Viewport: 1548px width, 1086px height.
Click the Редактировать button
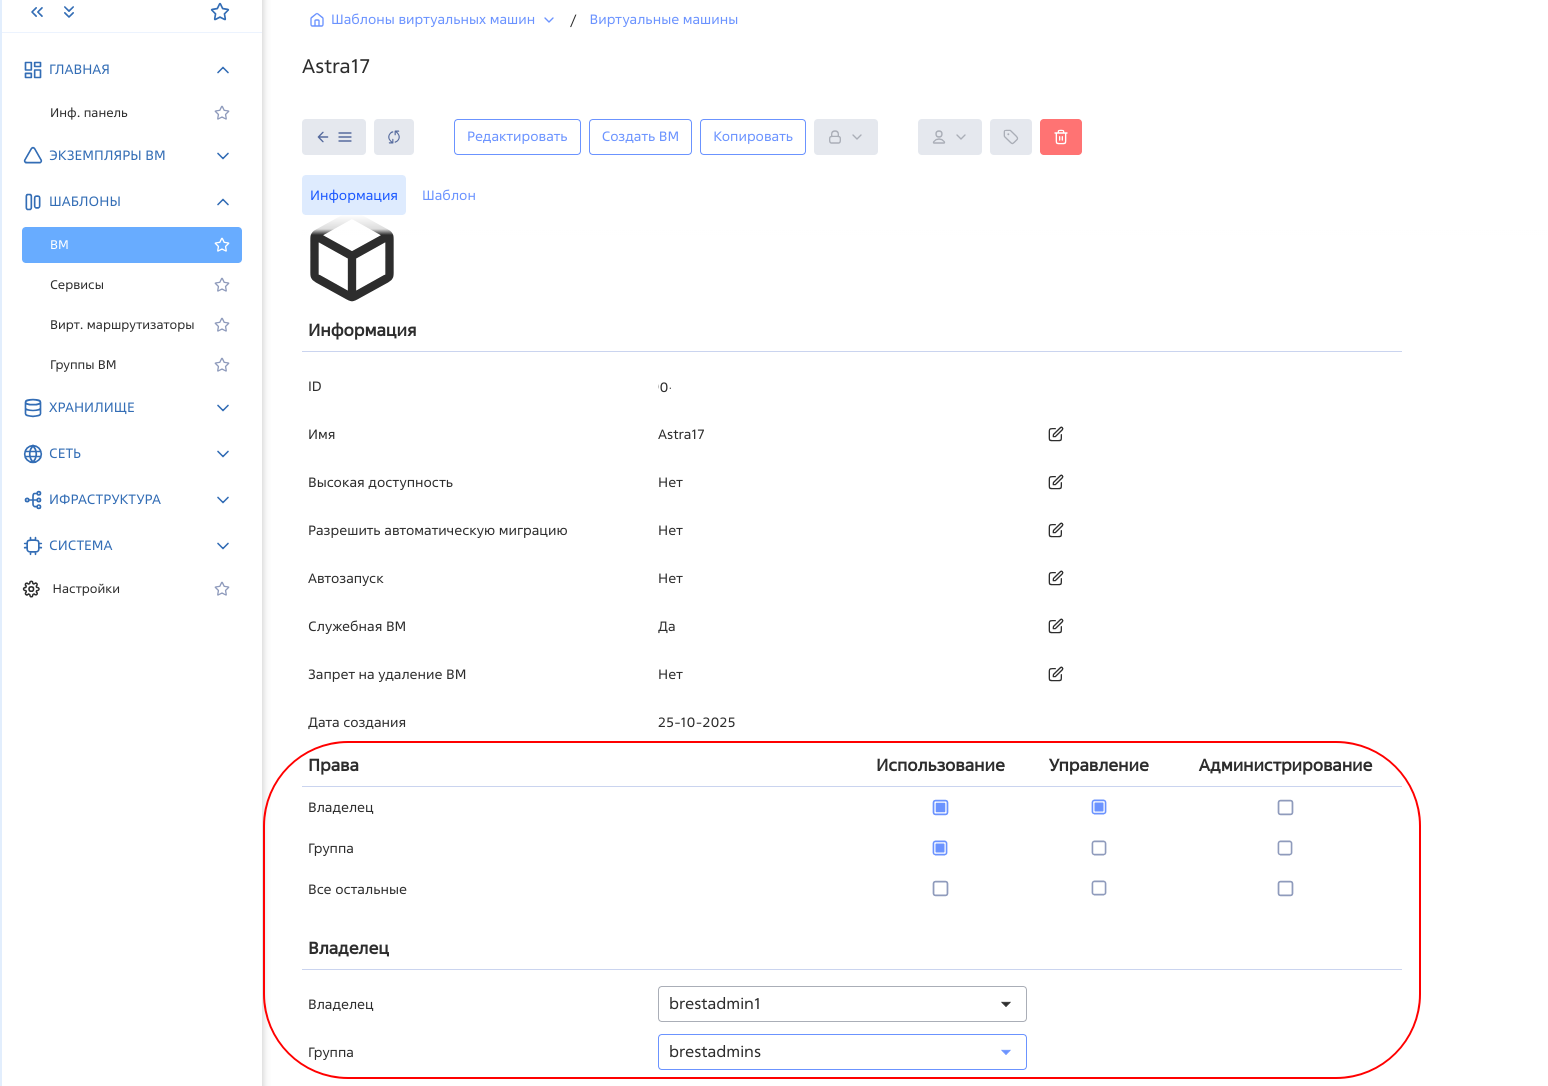pos(517,137)
